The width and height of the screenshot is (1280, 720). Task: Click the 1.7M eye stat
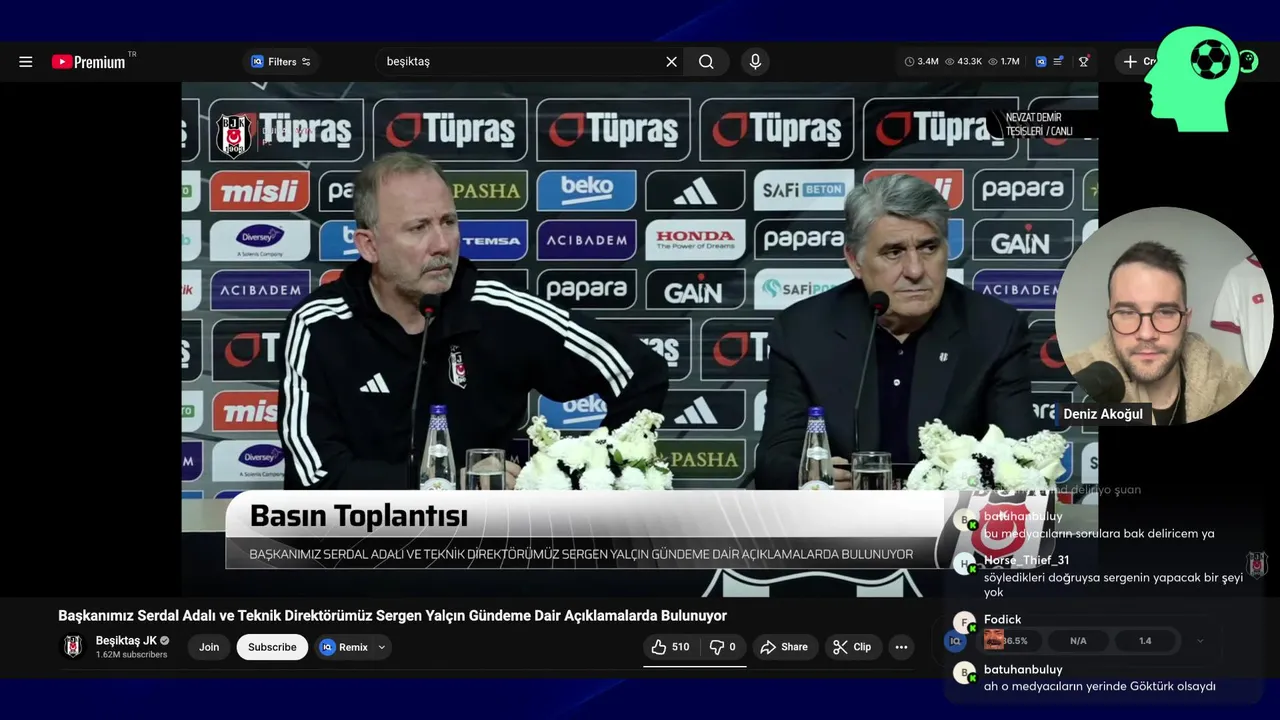point(1004,62)
